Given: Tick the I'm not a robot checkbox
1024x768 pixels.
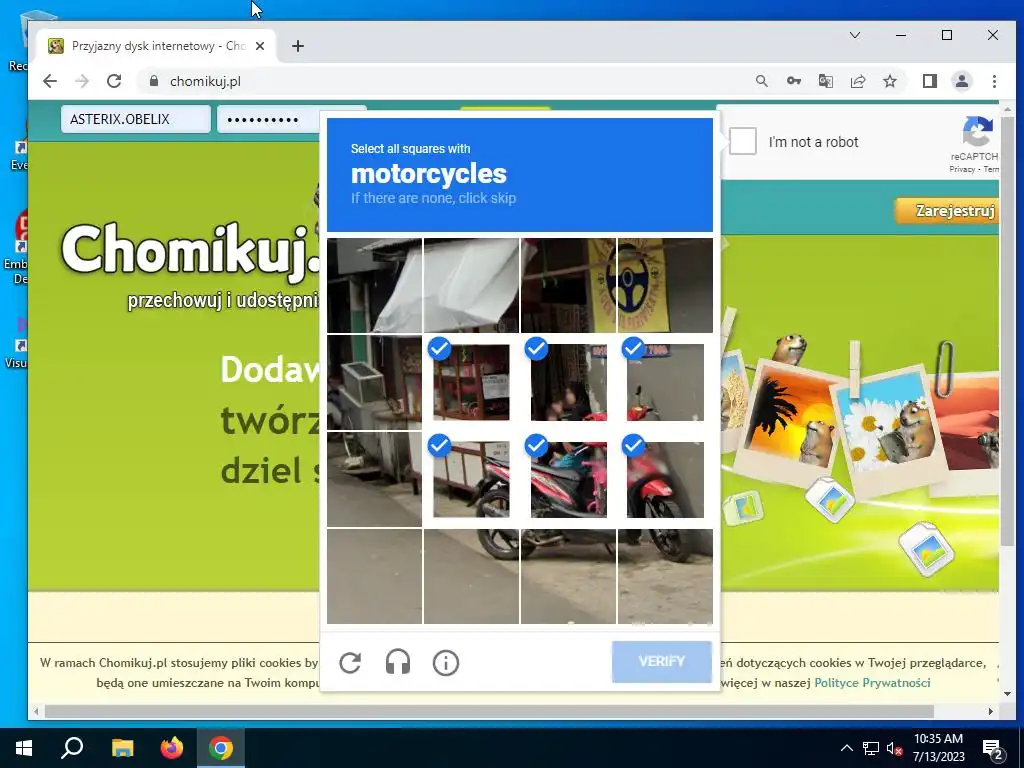Looking at the screenshot, I should coord(743,141).
